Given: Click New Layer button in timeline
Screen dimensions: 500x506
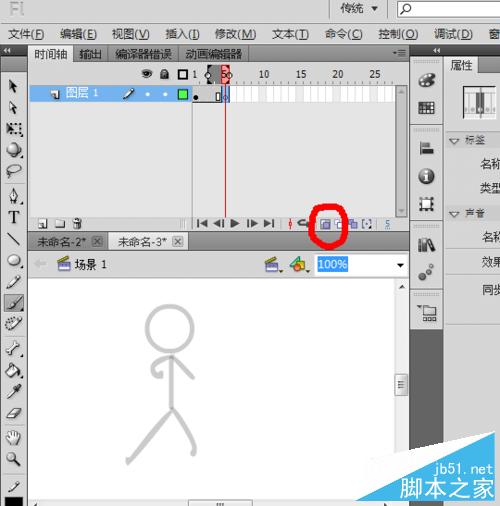Looking at the screenshot, I should pos(43,224).
